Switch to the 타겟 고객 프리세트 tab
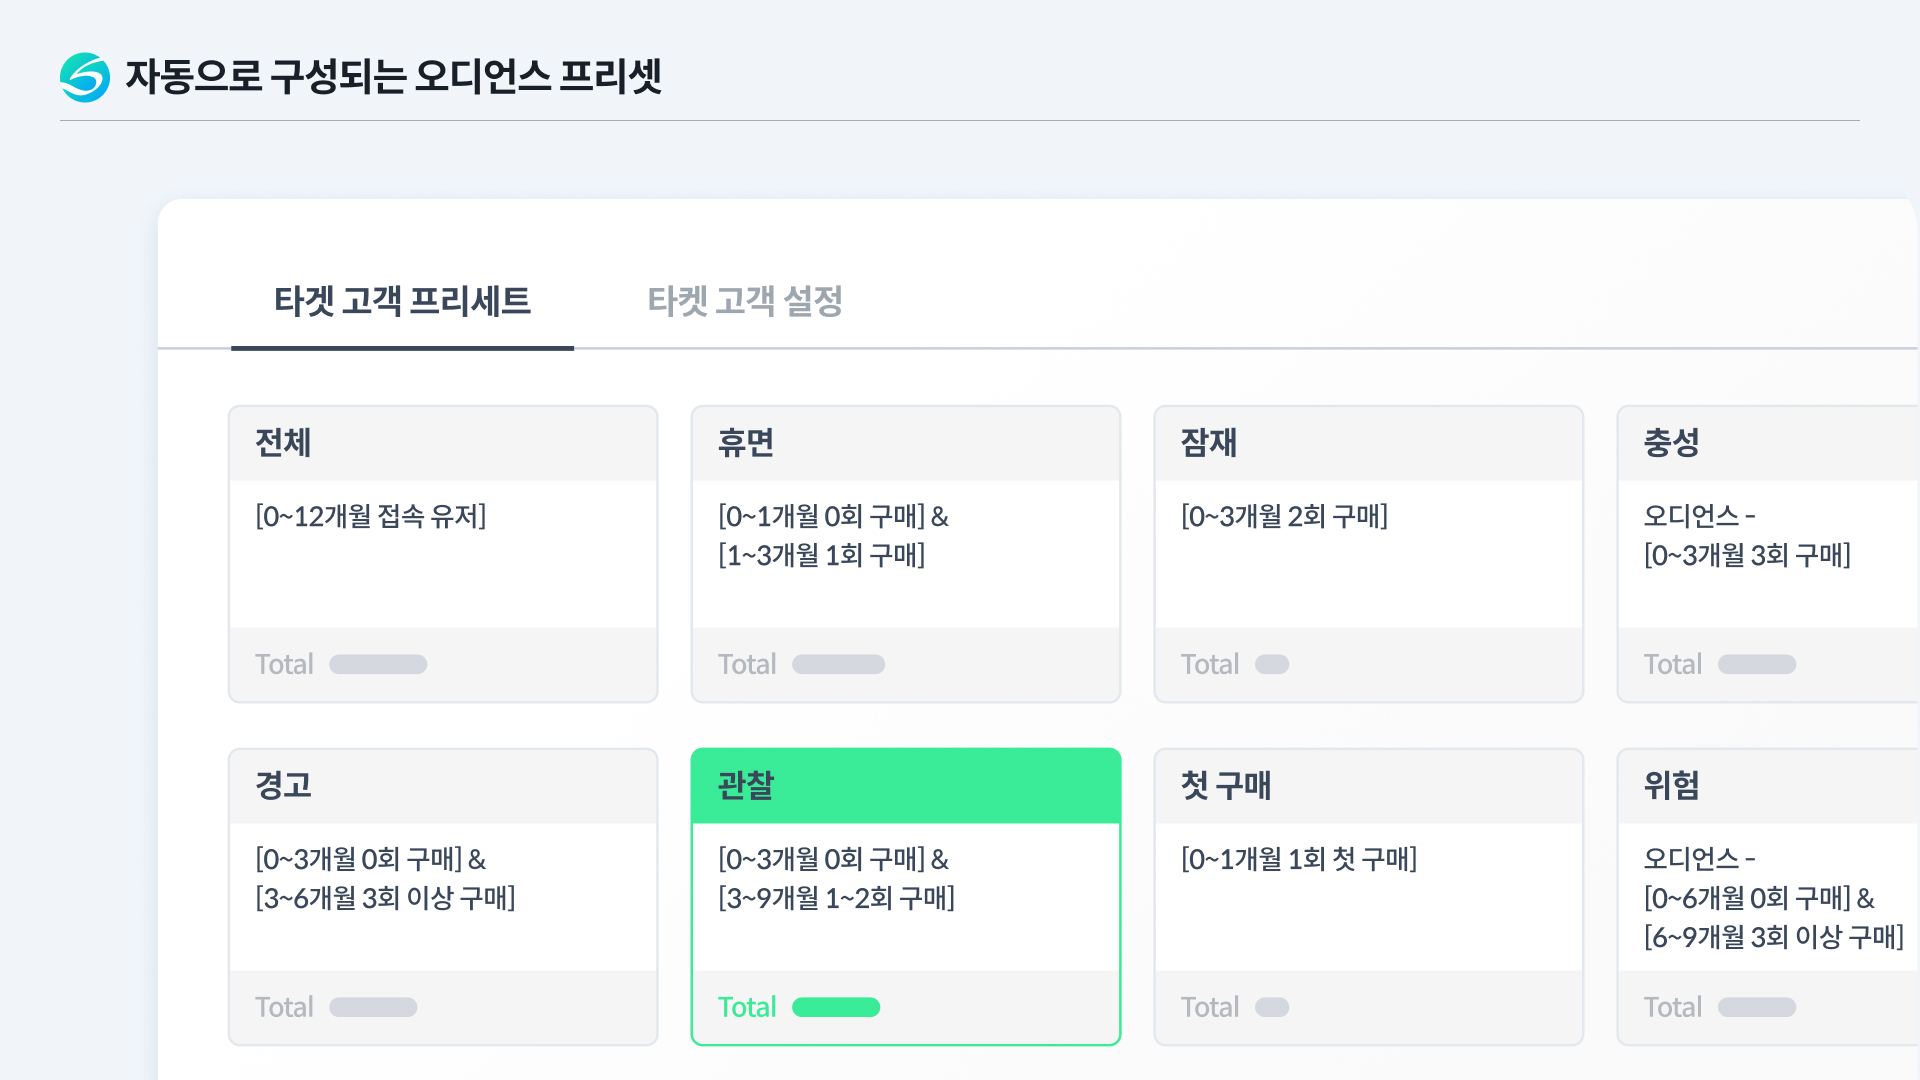 [402, 301]
